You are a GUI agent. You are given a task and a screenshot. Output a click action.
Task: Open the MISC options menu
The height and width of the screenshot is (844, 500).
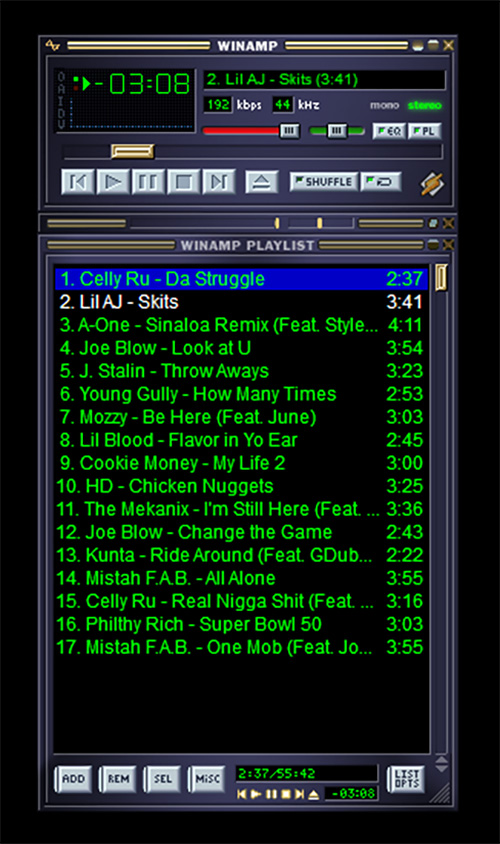tap(207, 779)
